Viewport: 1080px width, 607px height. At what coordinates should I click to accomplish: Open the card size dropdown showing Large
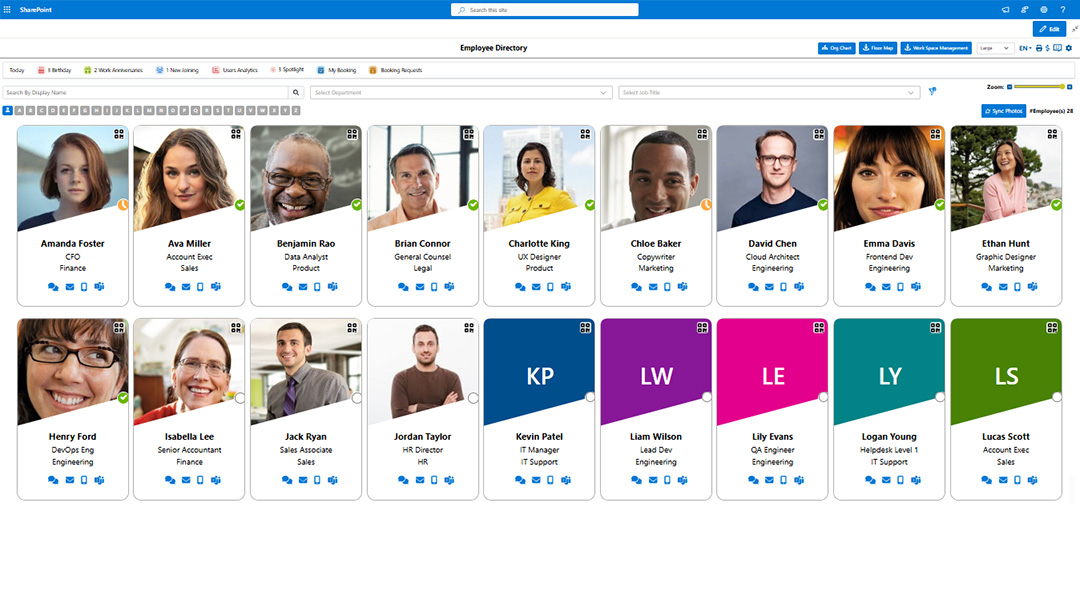click(x=996, y=48)
